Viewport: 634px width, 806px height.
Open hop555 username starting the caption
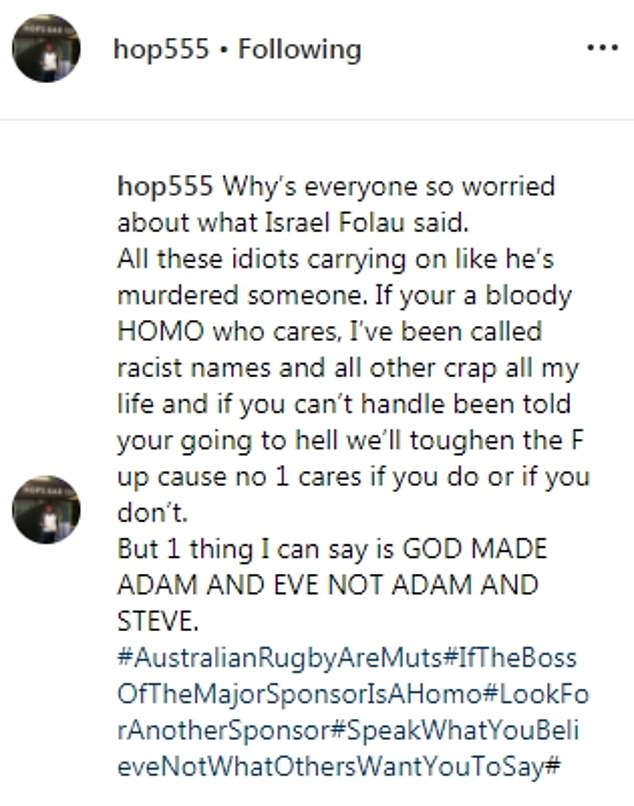[x=165, y=186]
